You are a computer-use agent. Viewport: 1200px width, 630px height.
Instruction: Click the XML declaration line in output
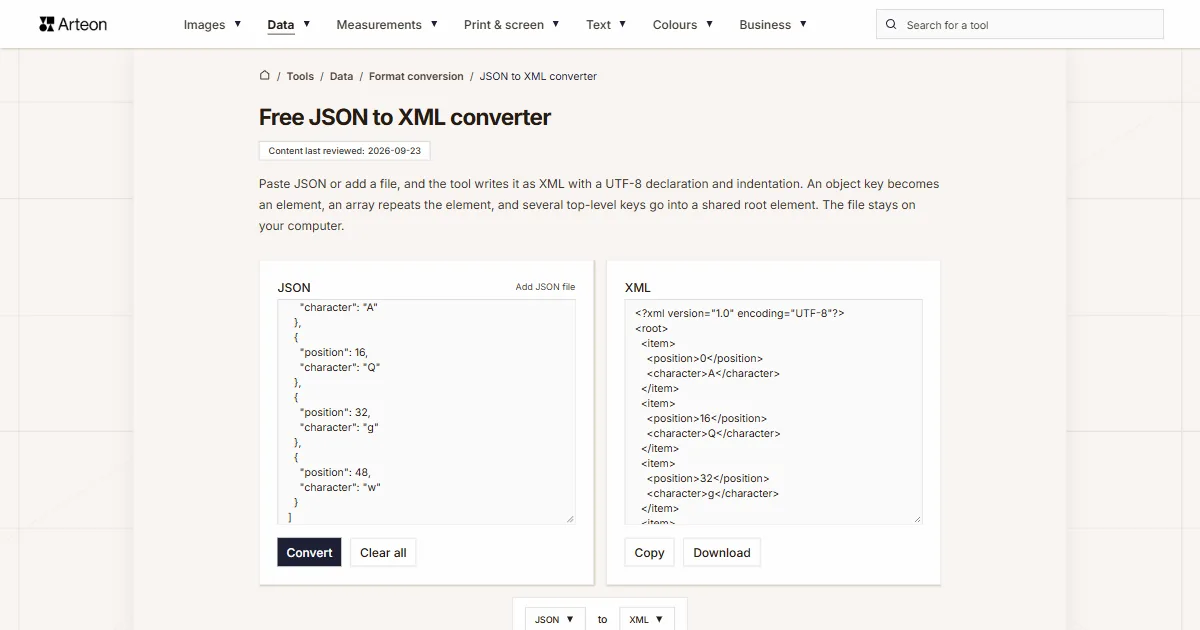click(740, 313)
